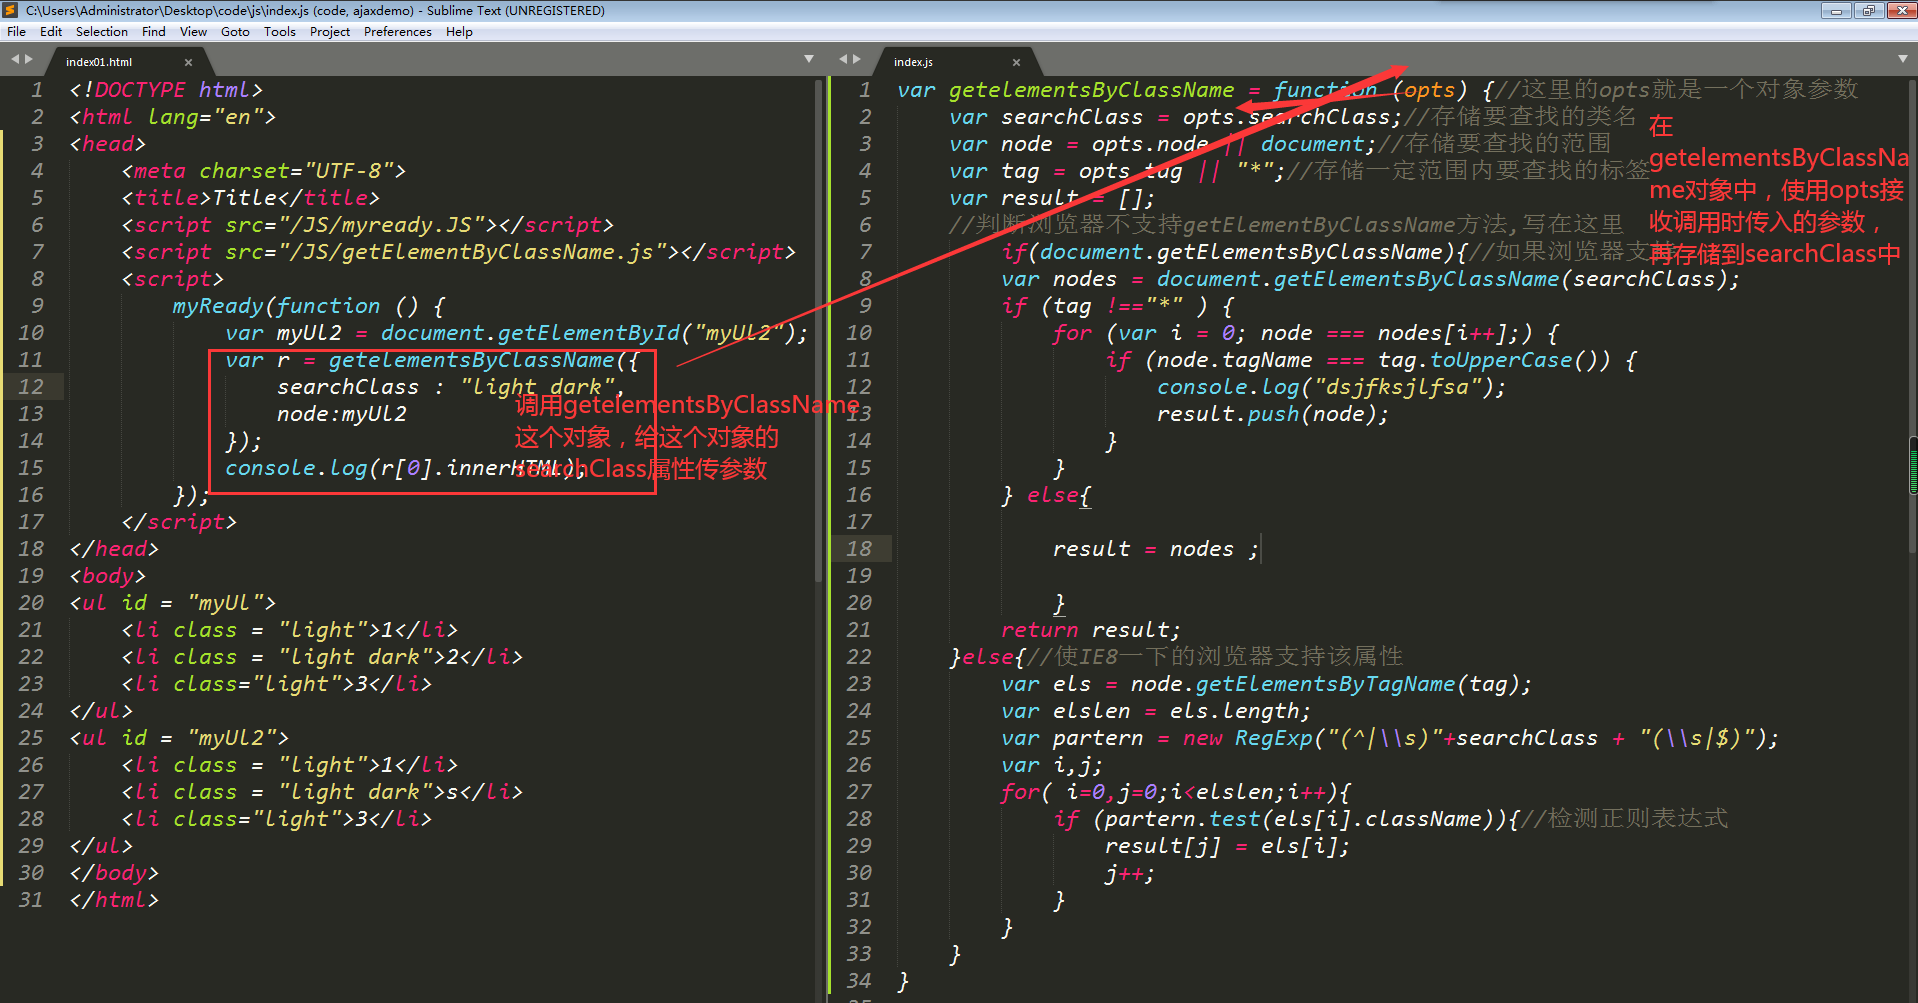
Task: Click '<html lang="en">' line
Action: [x=172, y=117]
